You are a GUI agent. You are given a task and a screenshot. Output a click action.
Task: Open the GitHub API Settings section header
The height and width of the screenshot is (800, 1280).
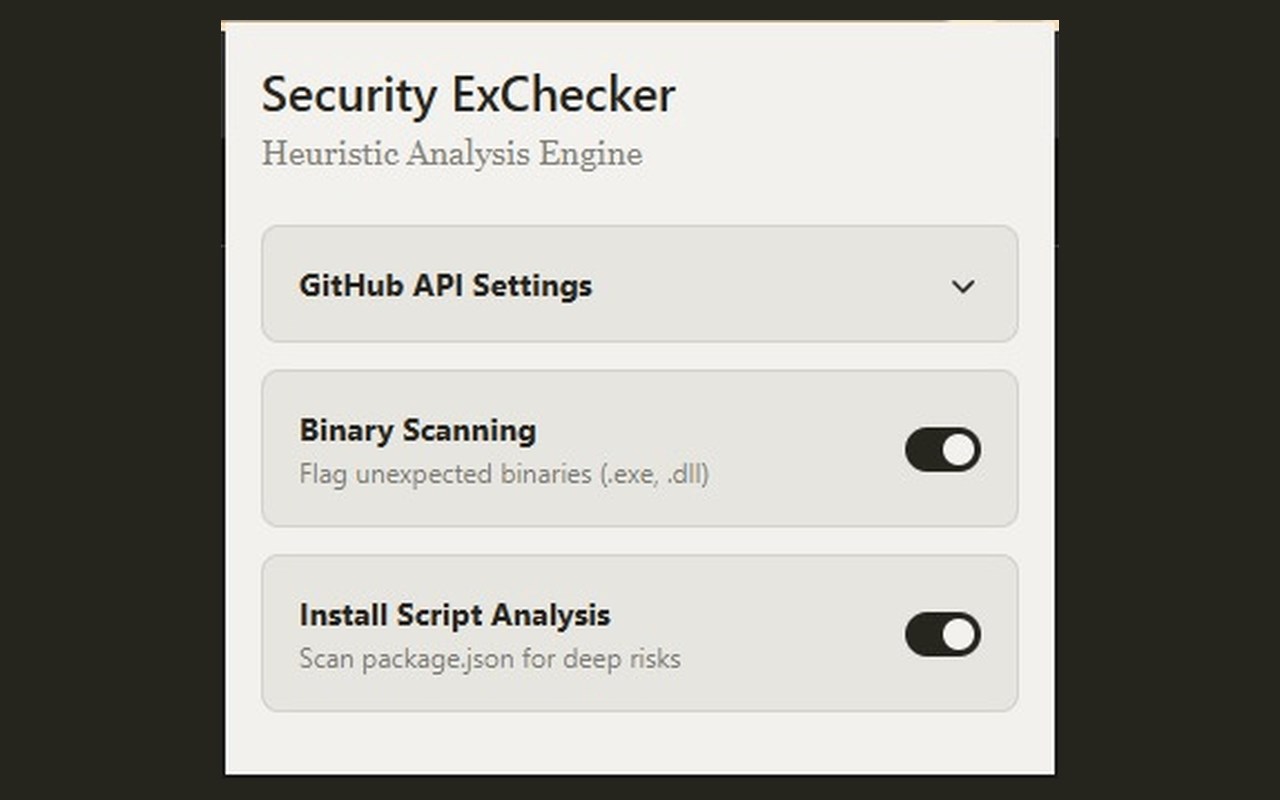tap(640, 284)
